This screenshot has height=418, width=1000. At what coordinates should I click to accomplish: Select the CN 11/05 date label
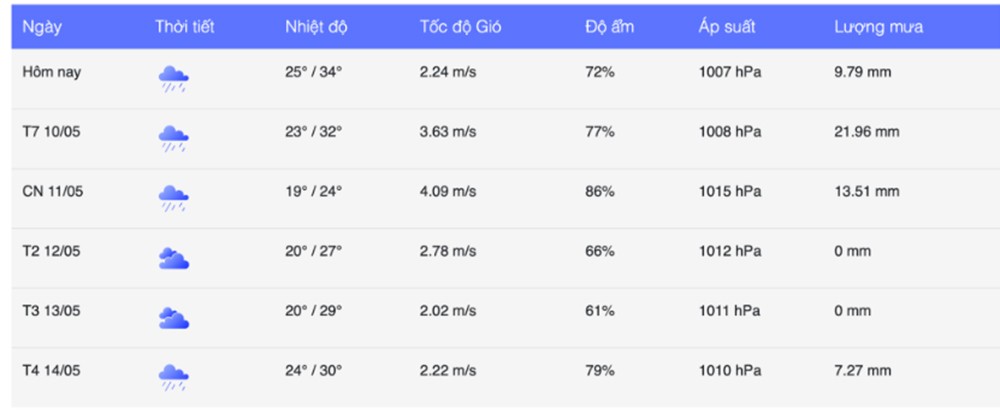53,191
